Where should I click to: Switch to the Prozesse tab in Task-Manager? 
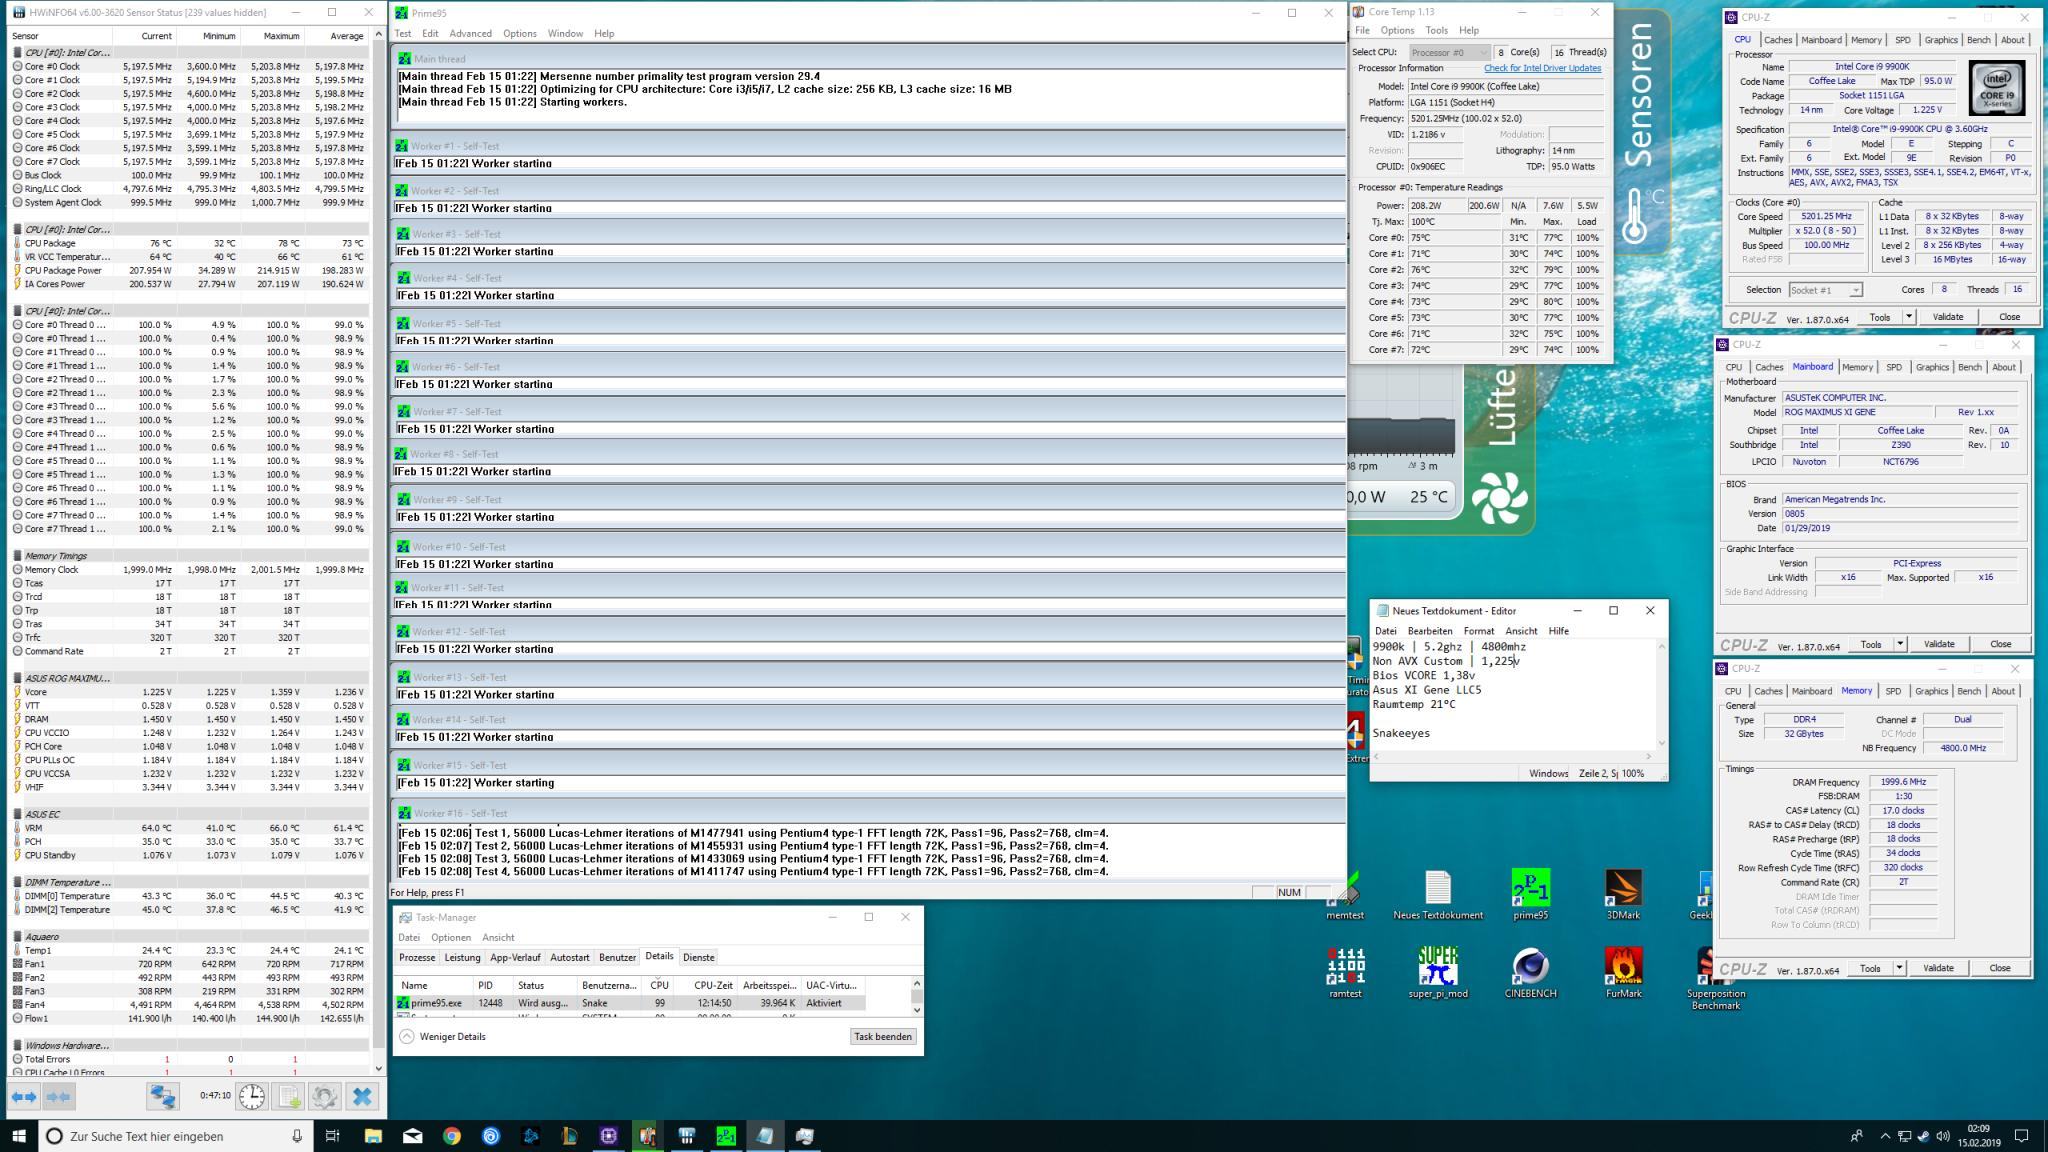coord(417,957)
